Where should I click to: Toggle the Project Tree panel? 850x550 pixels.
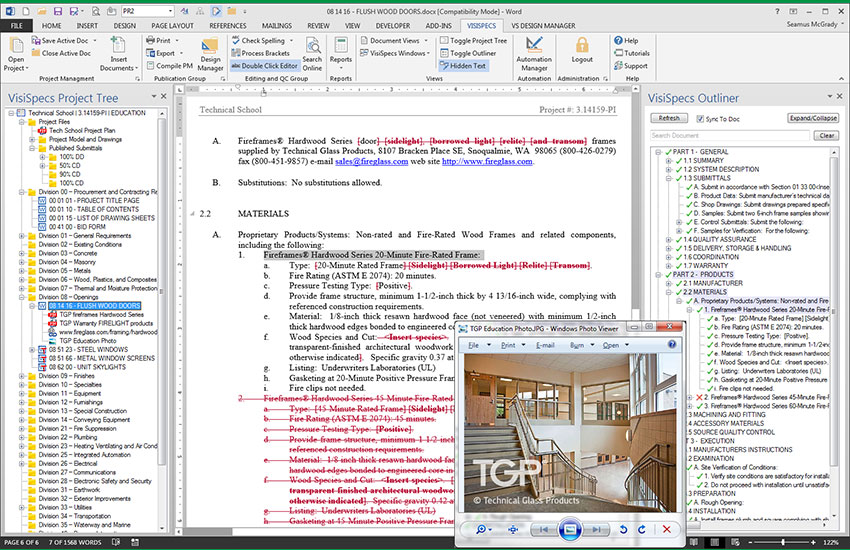(x=471, y=41)
